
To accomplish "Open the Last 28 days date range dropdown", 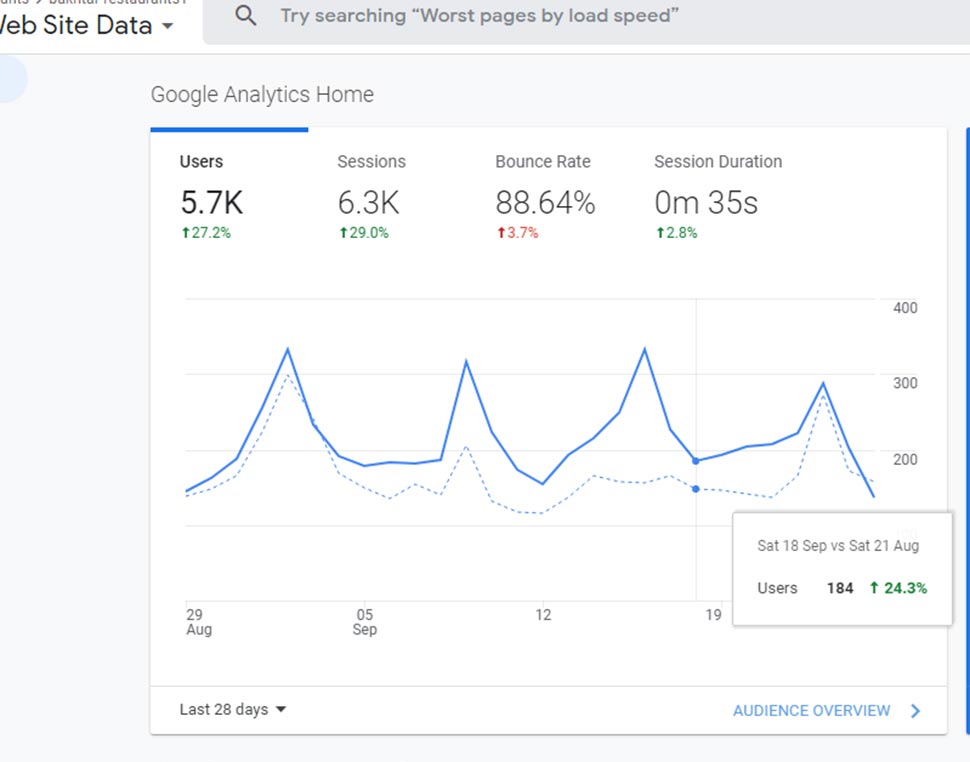I will pos(233,709).
